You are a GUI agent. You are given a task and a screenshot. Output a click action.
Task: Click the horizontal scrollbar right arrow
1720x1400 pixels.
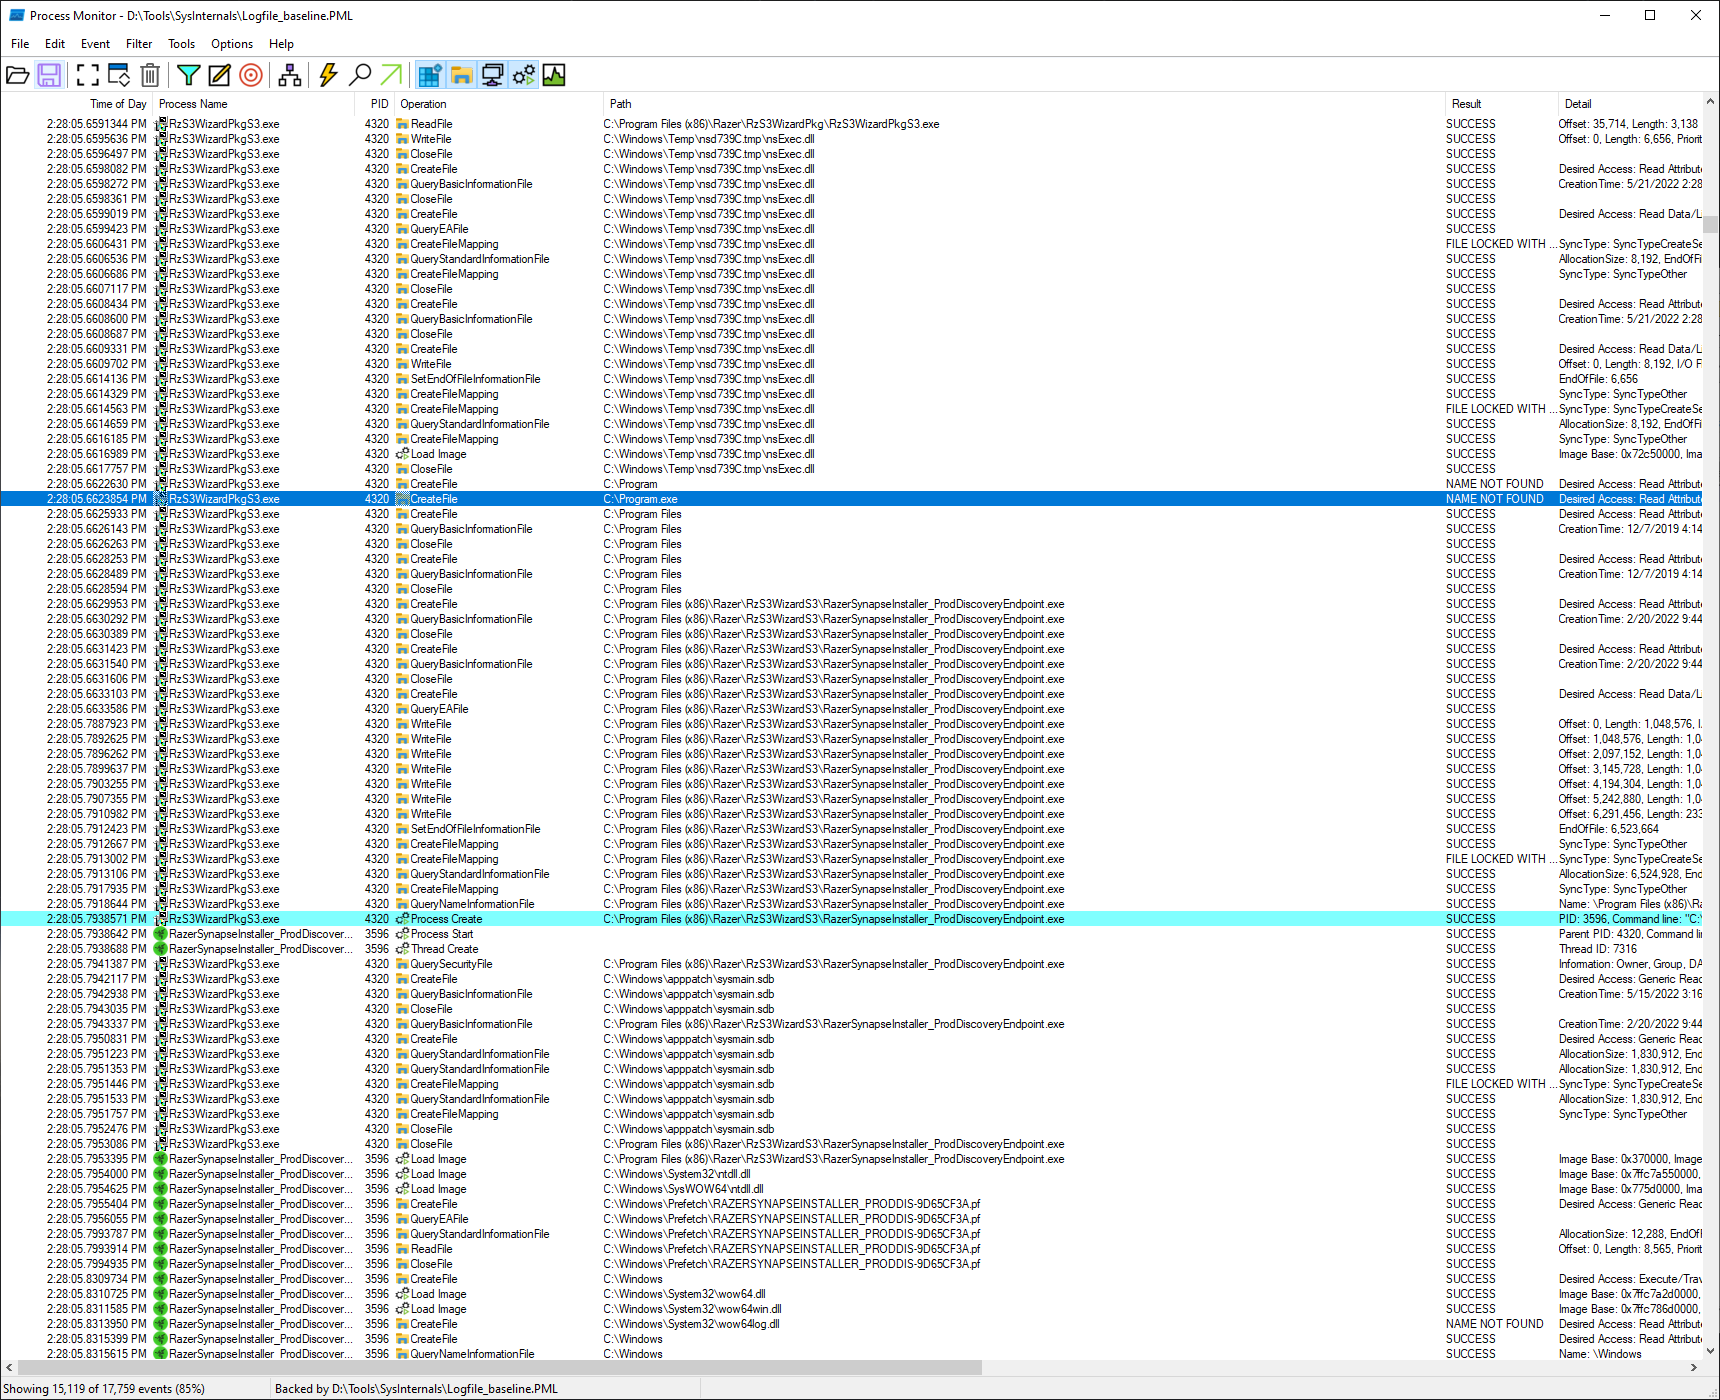tap(1693, 1367)
